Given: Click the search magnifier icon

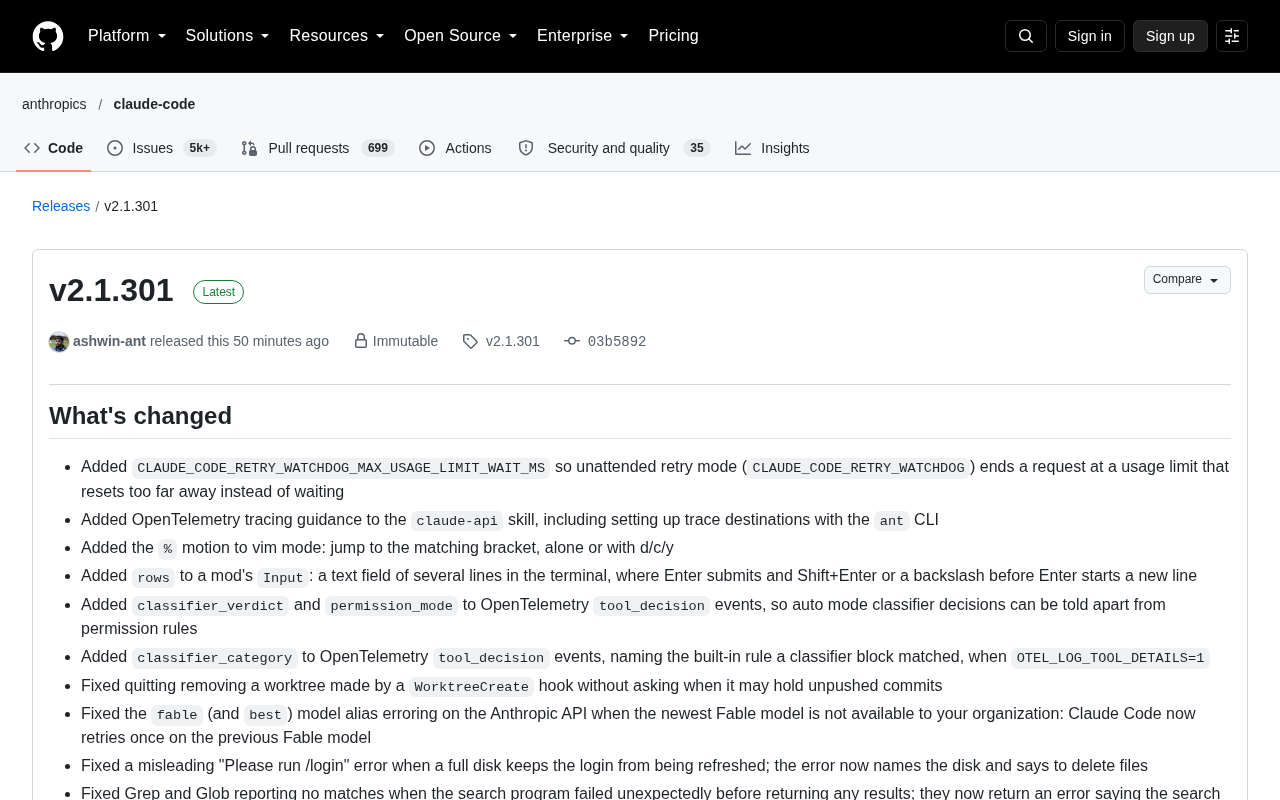Looking at the screenshot, I should tap(1026, 36).
